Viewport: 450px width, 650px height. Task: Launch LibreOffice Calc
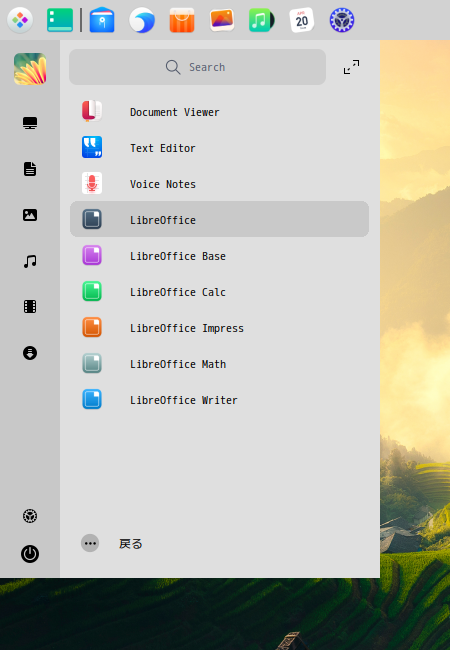(x=219, y=291)
